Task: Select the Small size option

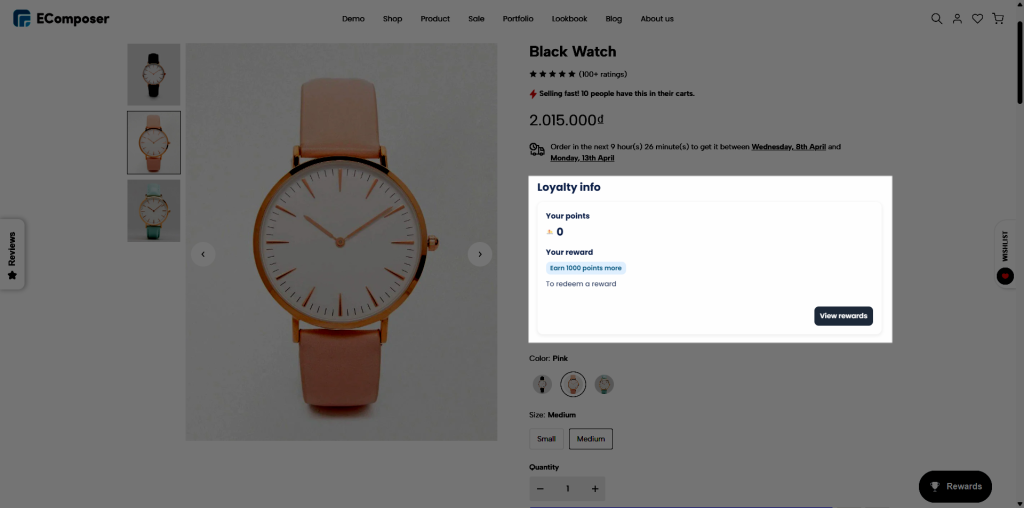Action: [546, 438]
